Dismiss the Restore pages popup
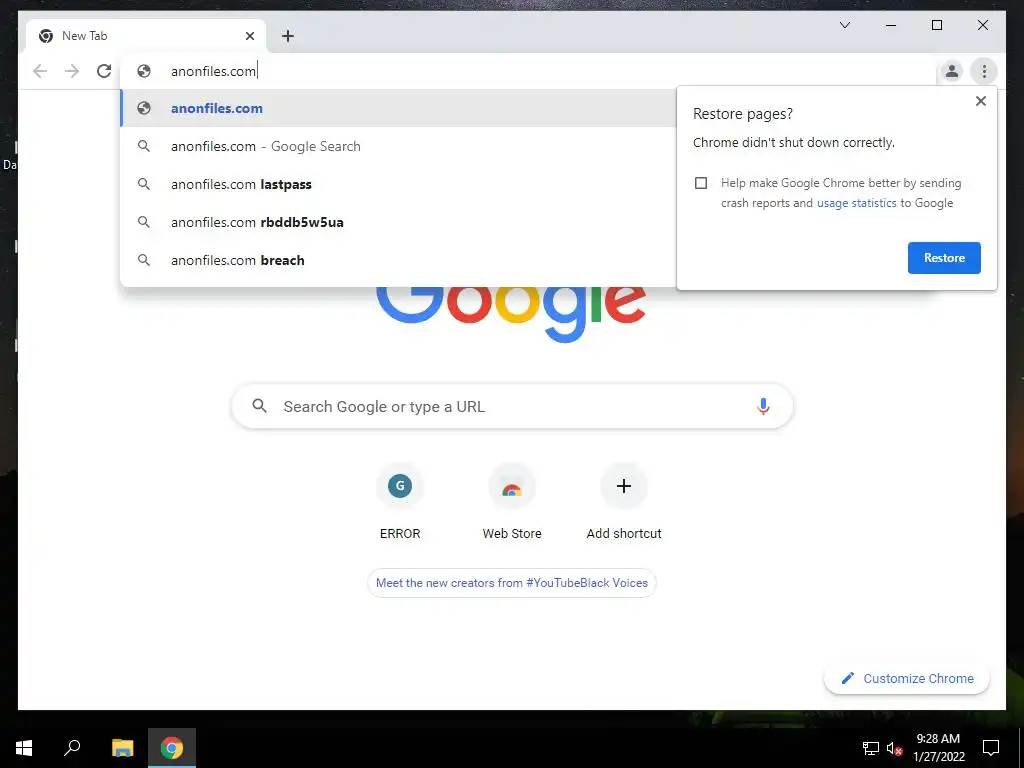The height and width of the screenshot is (768, 1024). tap(980, 101)
